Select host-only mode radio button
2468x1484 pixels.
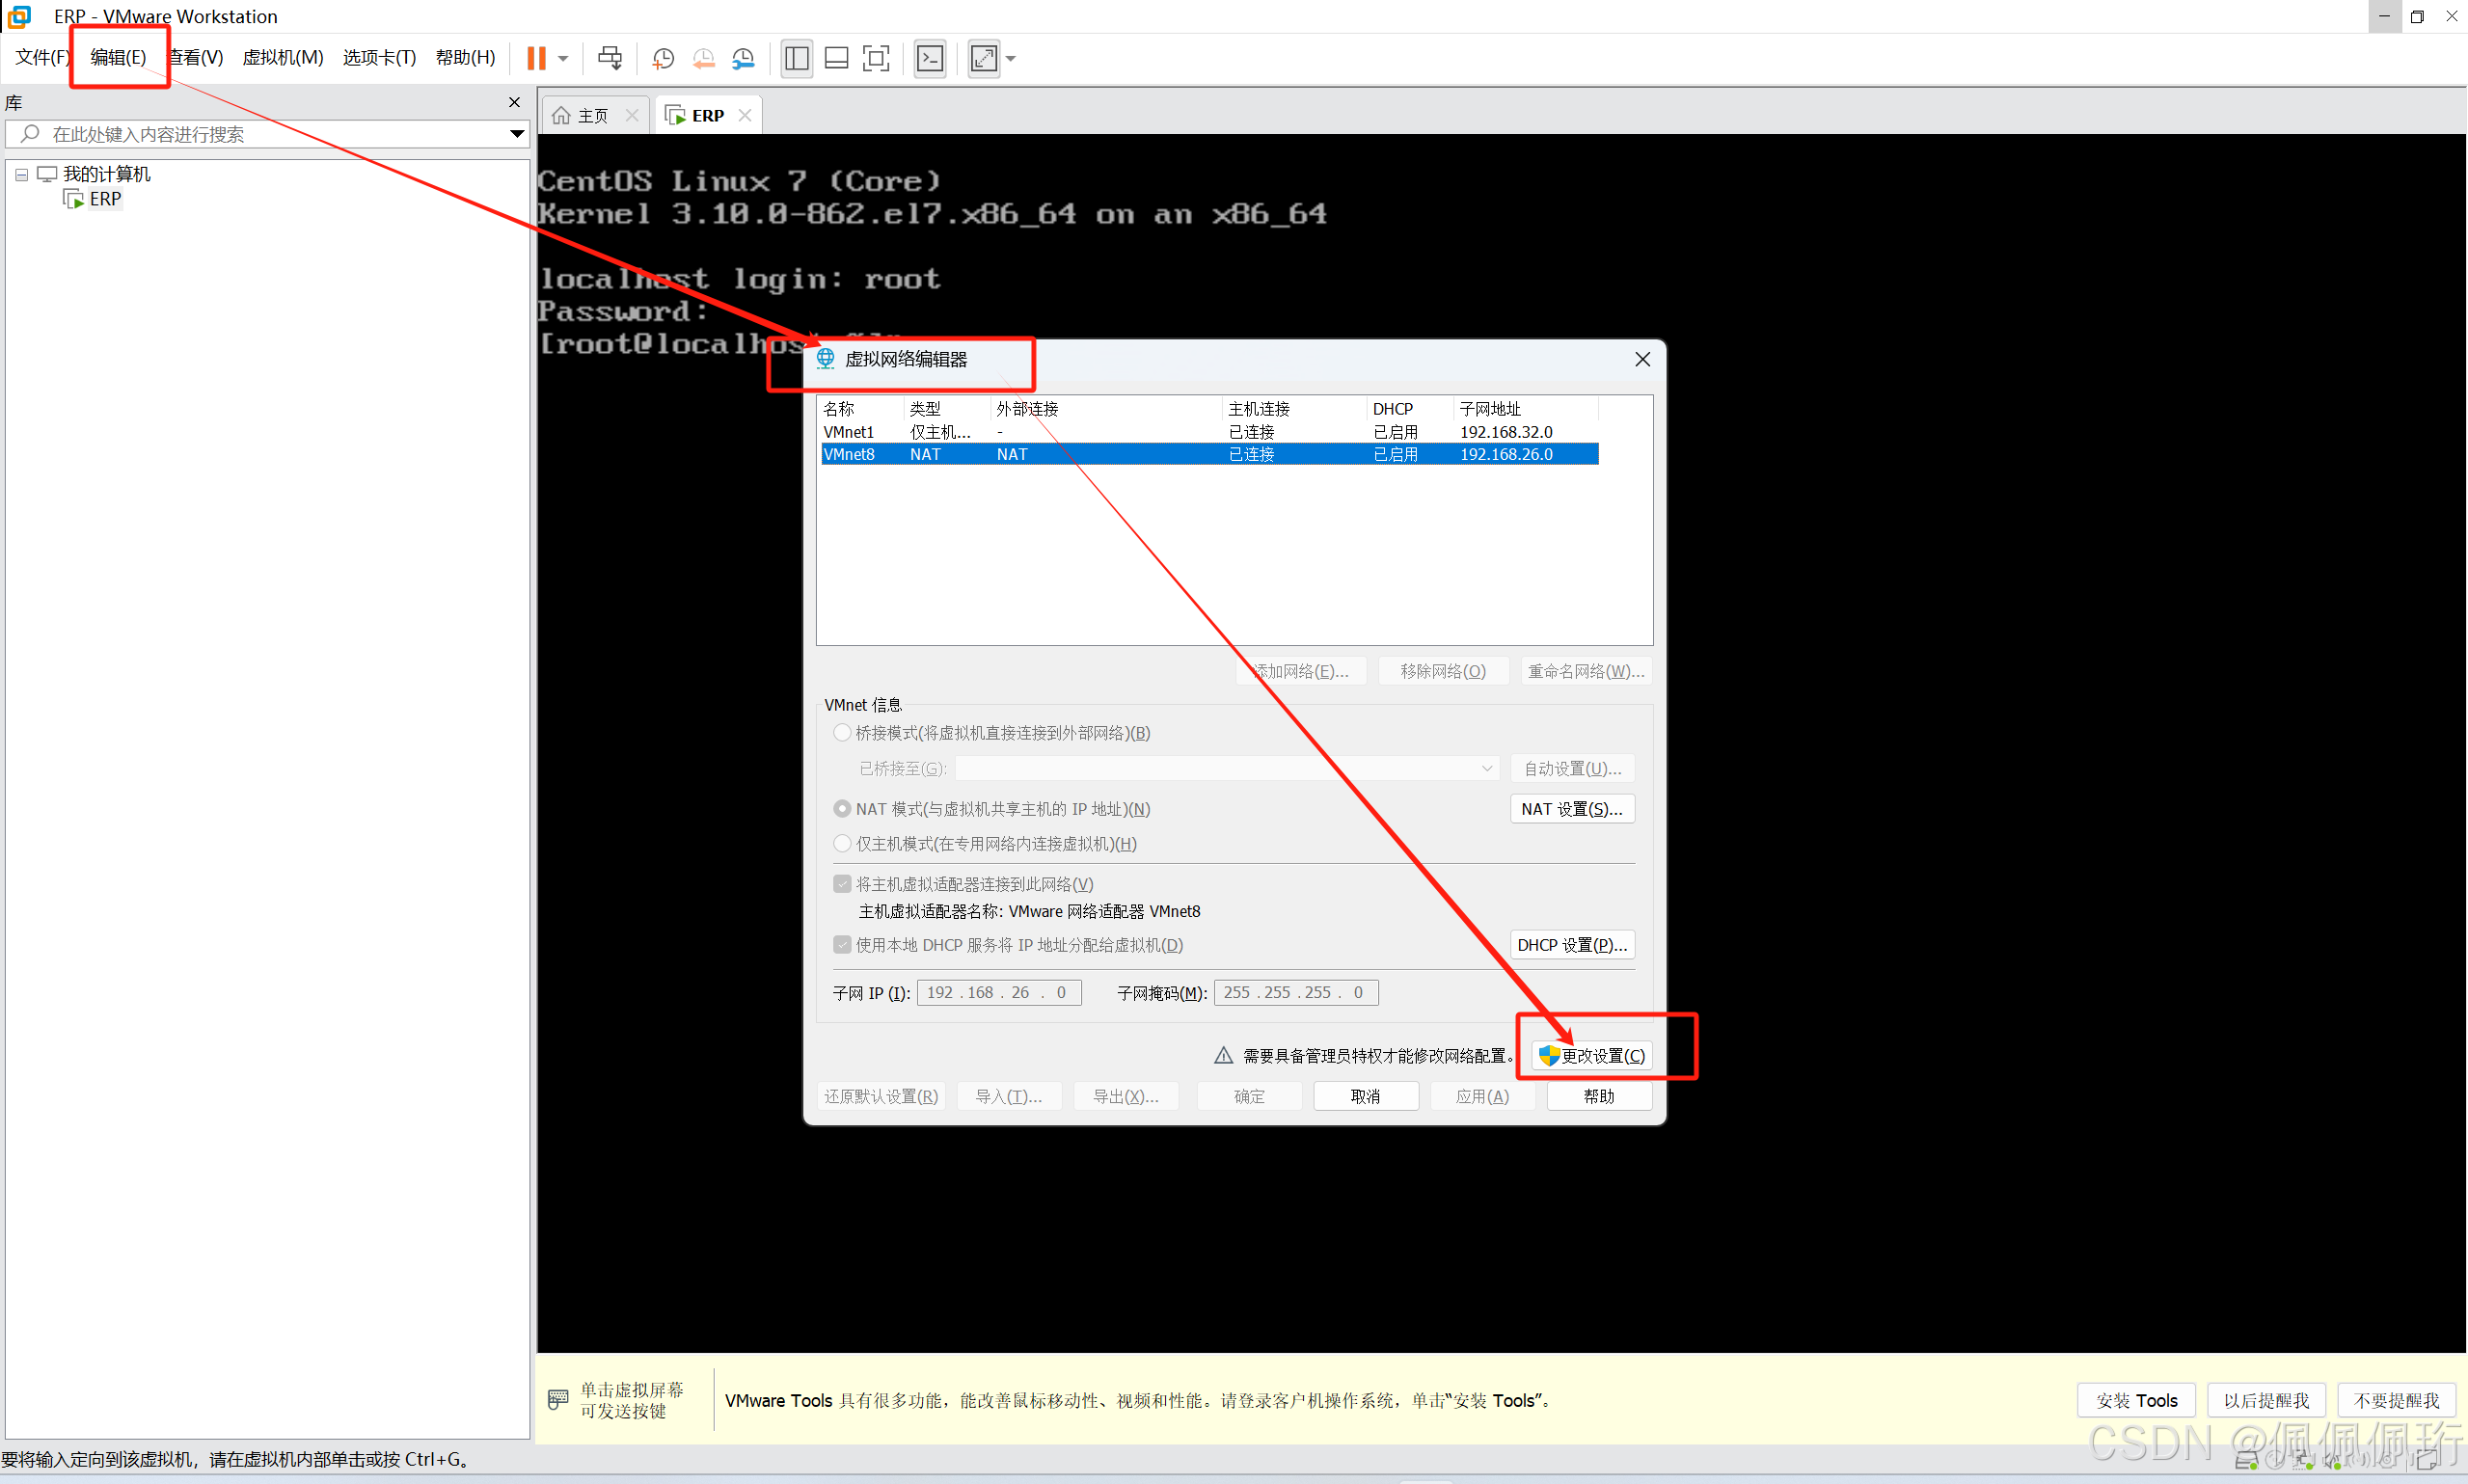[x=842, y=844]
